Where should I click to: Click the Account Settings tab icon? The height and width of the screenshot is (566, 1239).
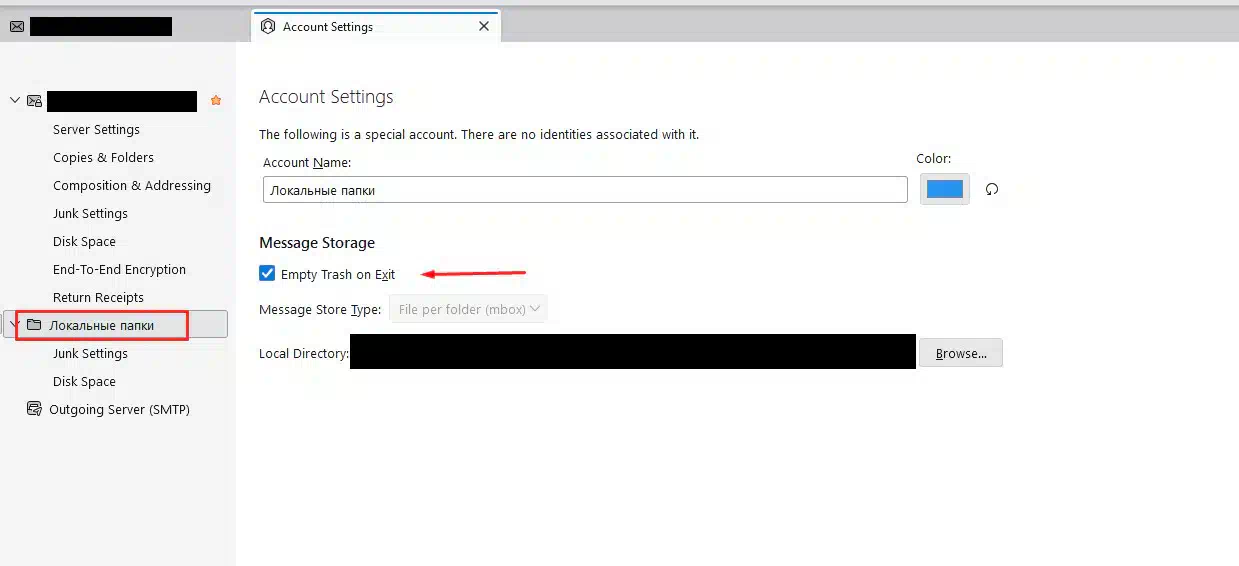[267, 27]
